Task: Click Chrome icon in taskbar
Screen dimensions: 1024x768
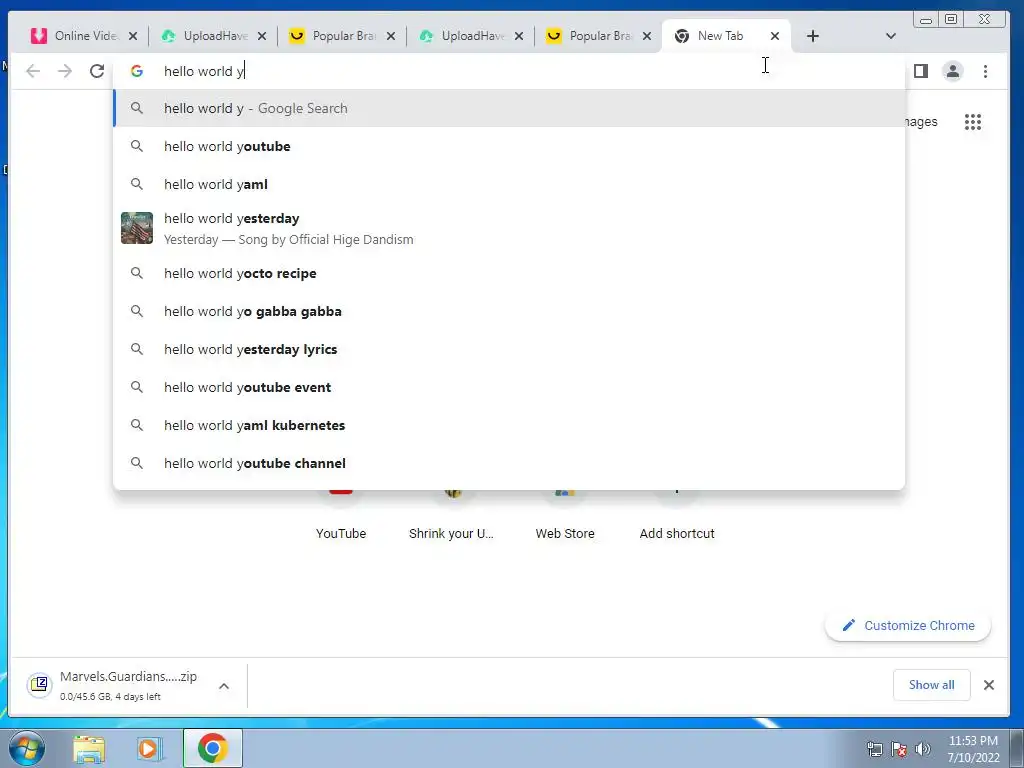Action: coord(213,748)
